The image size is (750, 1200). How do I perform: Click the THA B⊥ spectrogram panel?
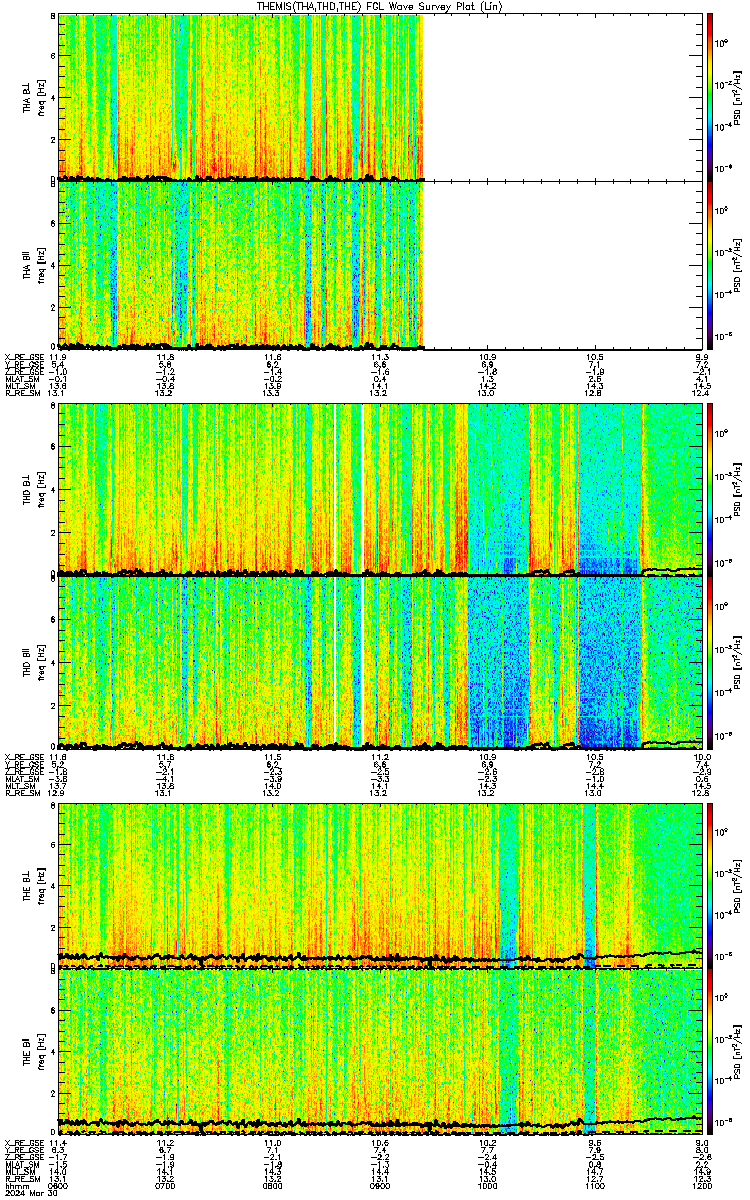pyautogui.click(x=379, y=98)
